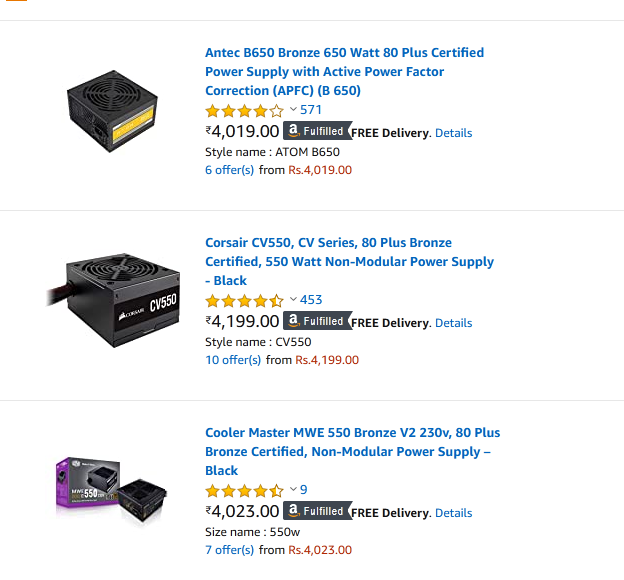Click the Cooler Master MWE star rating icons
The height and width of the screenshot is (580, 624).
244,490
